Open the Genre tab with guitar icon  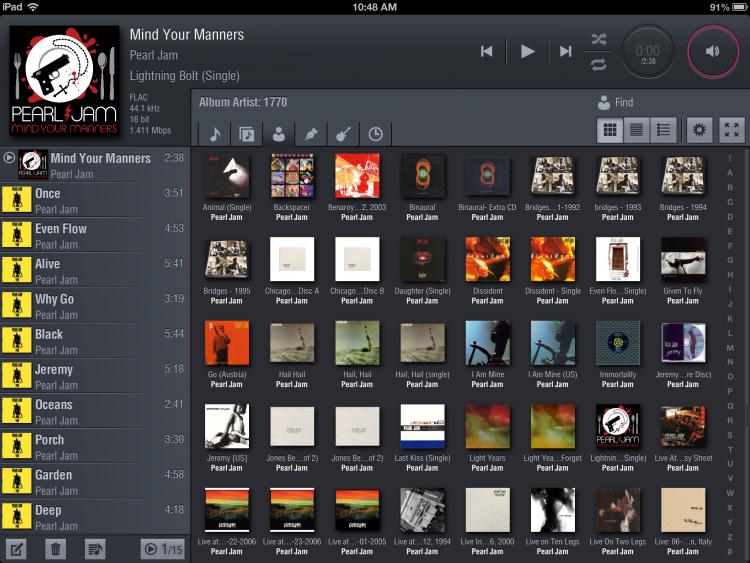343,134
